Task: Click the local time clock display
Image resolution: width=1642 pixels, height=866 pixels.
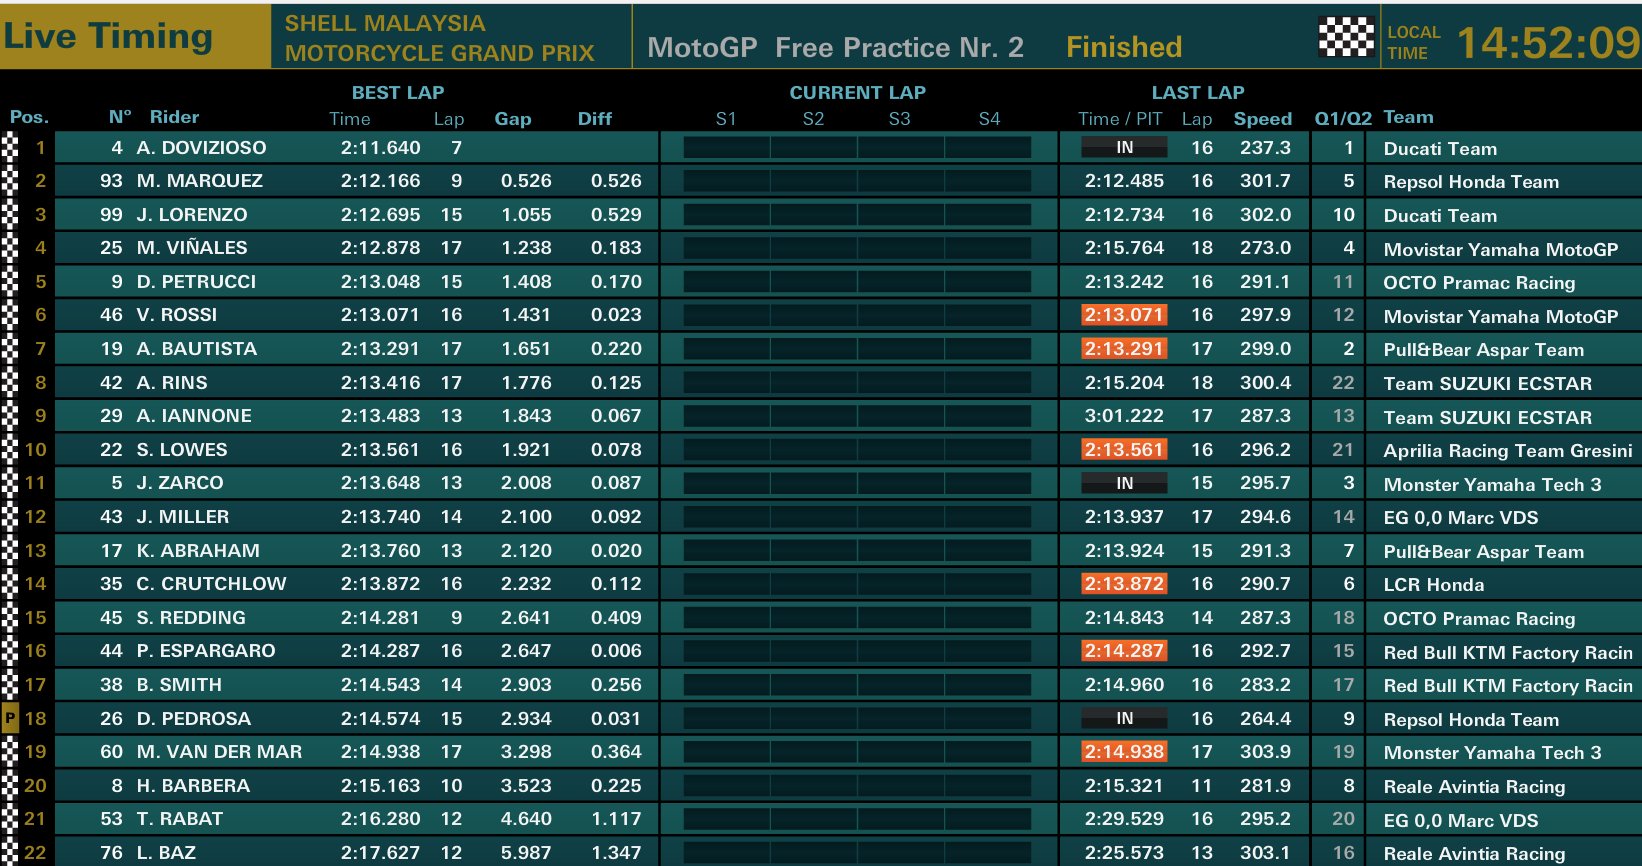Action: click(1548, 42)
